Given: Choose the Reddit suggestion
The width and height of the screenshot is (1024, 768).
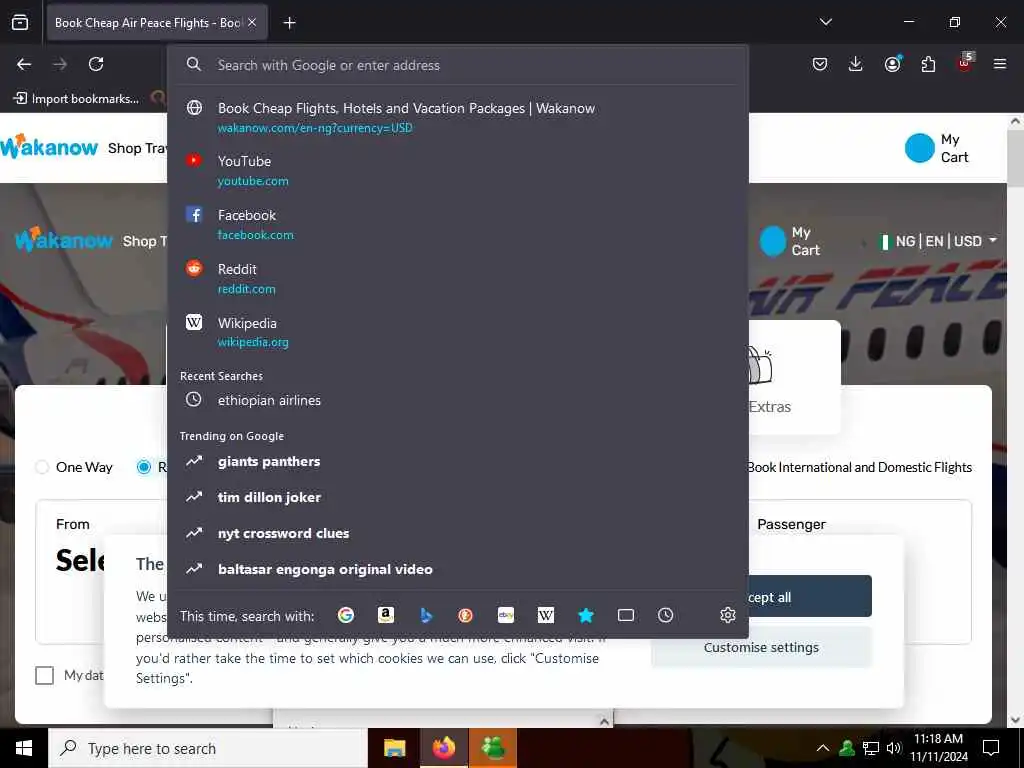Looking at the screenshot, I should tap(458, 278).
